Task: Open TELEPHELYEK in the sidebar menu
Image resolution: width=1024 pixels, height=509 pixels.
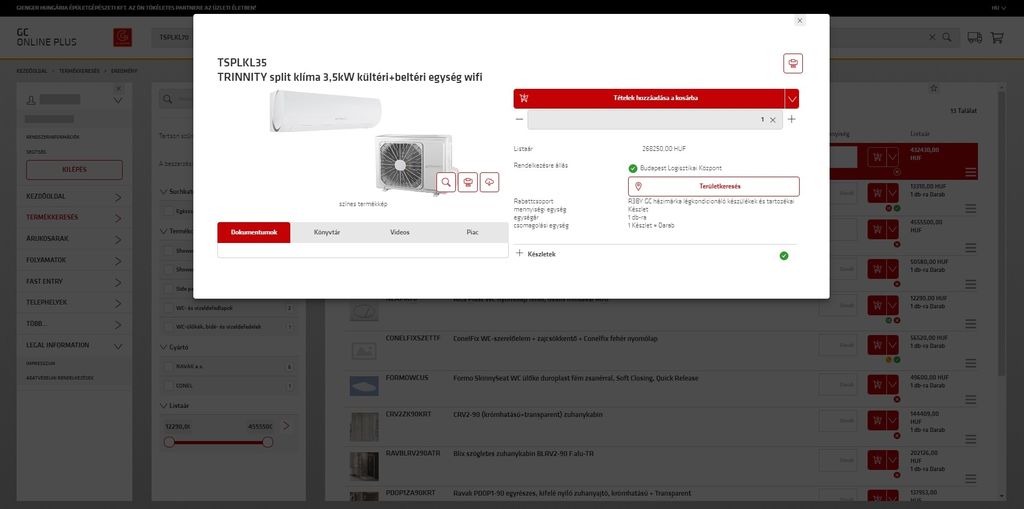Action: point(74,303)
